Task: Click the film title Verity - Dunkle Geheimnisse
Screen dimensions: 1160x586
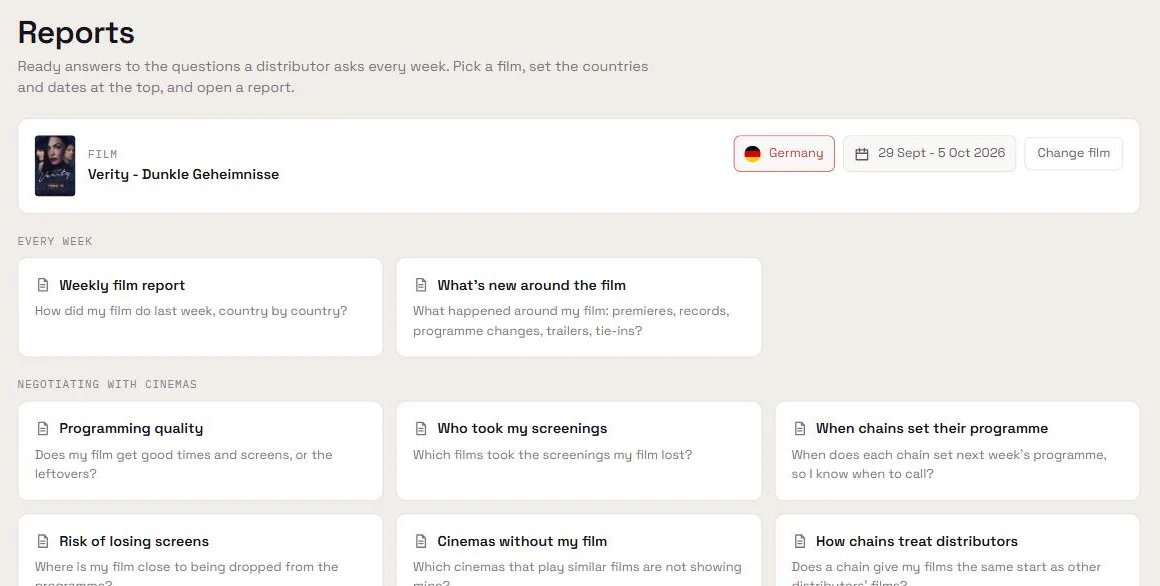Action: tap(183, 175)
